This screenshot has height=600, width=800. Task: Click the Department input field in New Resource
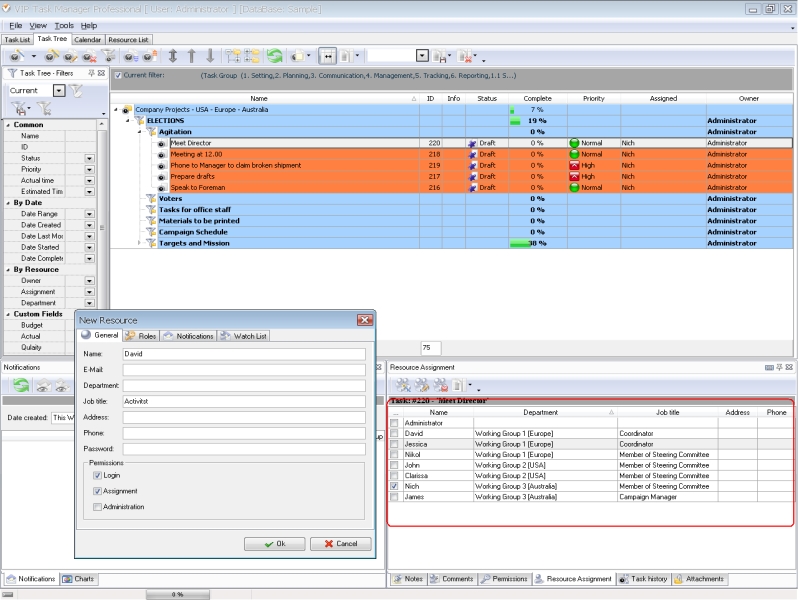(x=244, y=386)
